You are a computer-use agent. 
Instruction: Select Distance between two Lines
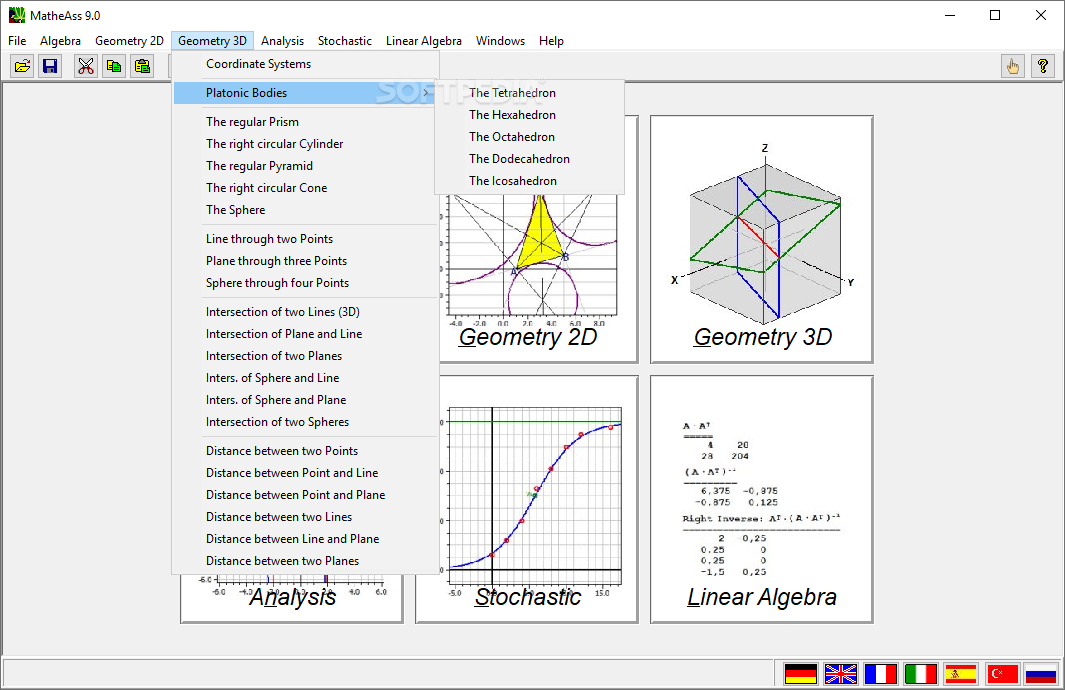tap(306, 517)
